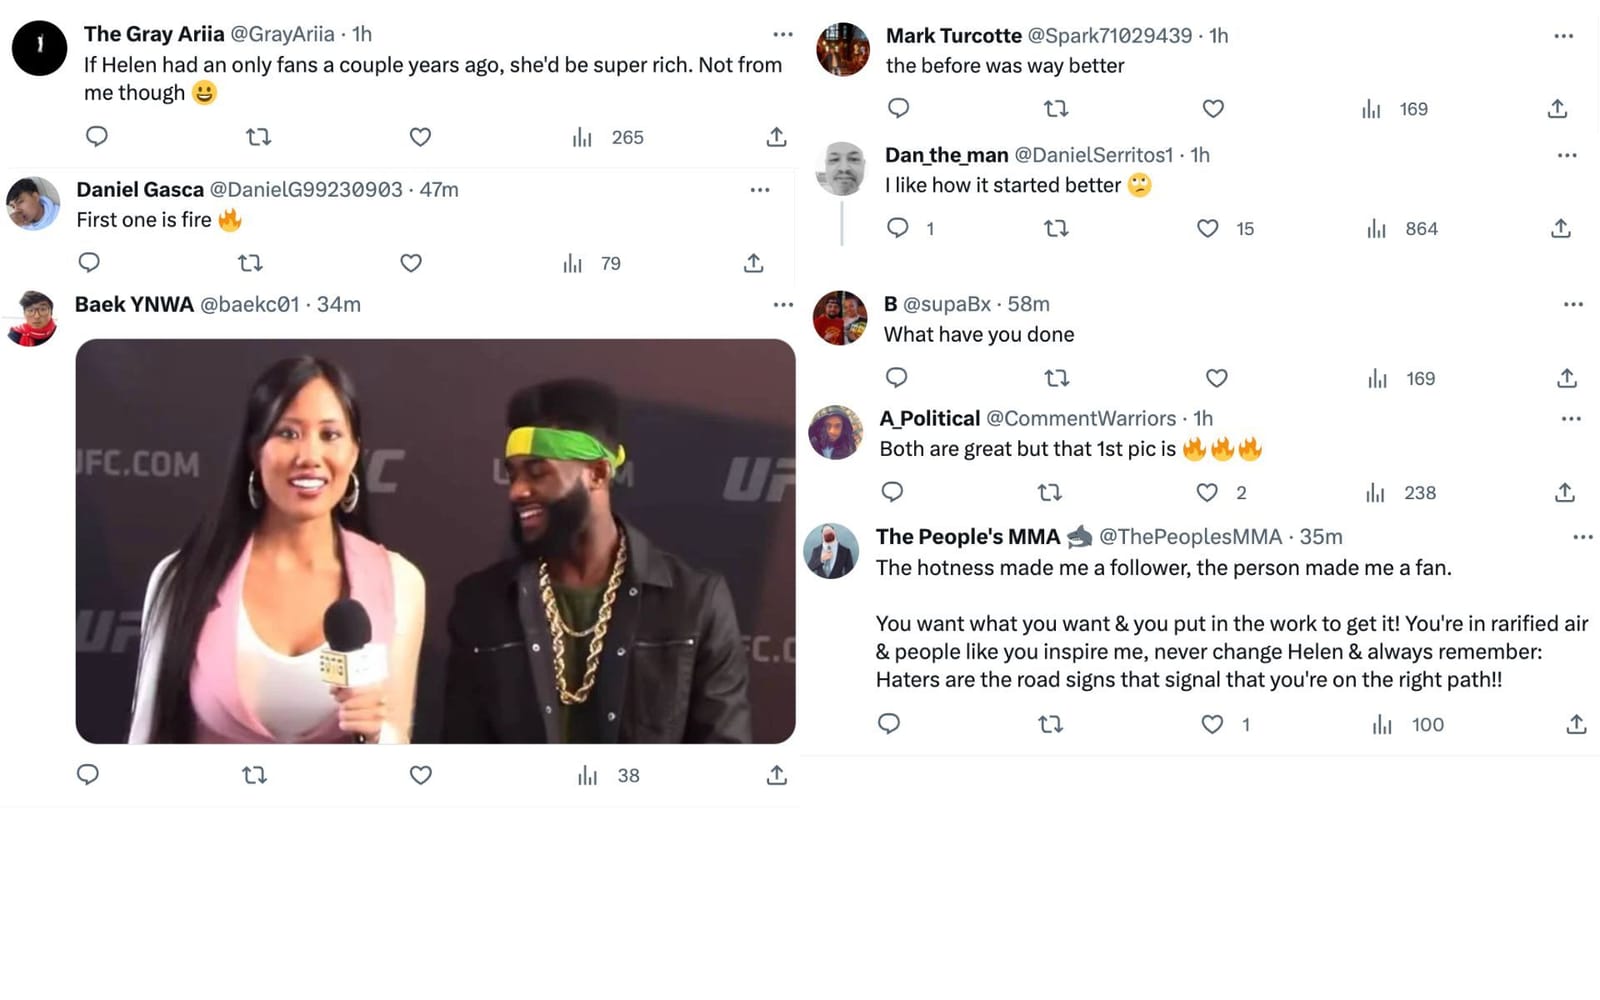Open the @ThePeoplesMMA handle link
The height and width of the screenshot is (1000, 1600).
pyautogui.click(x=1190, y=537)
